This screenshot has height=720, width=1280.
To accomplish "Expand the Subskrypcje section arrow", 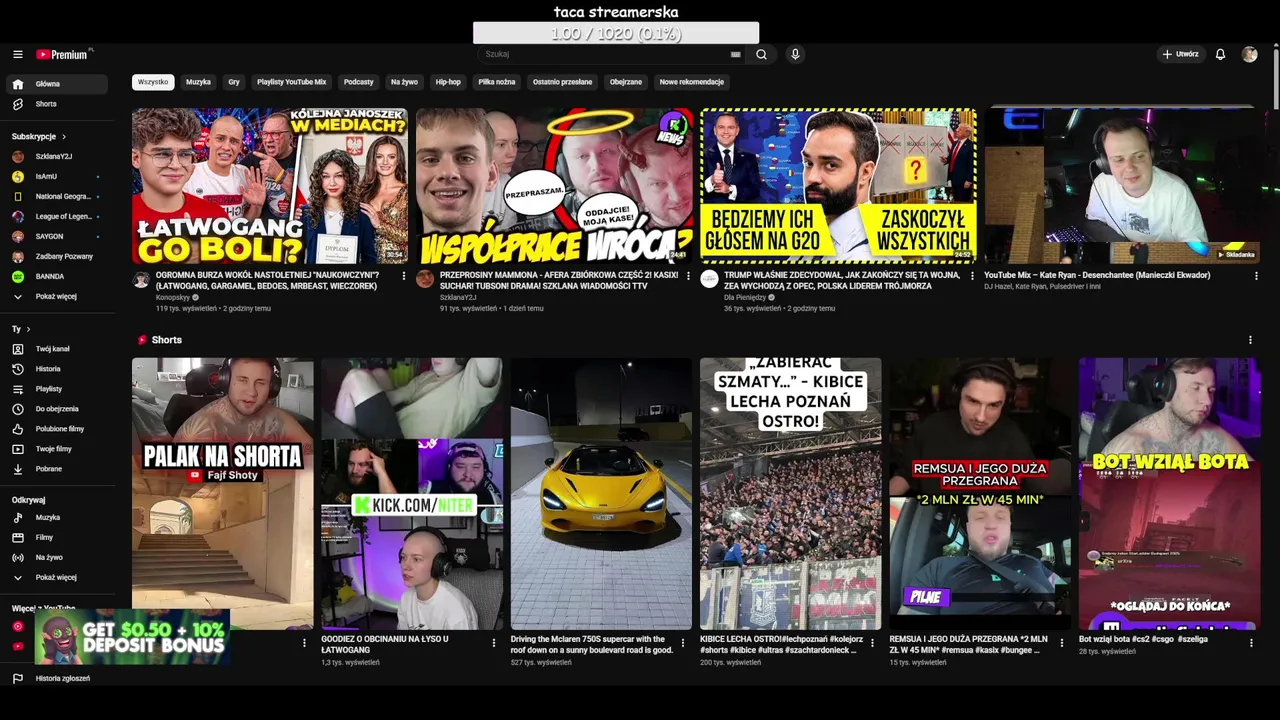I will pyautogui.click(x=64, y=136).
